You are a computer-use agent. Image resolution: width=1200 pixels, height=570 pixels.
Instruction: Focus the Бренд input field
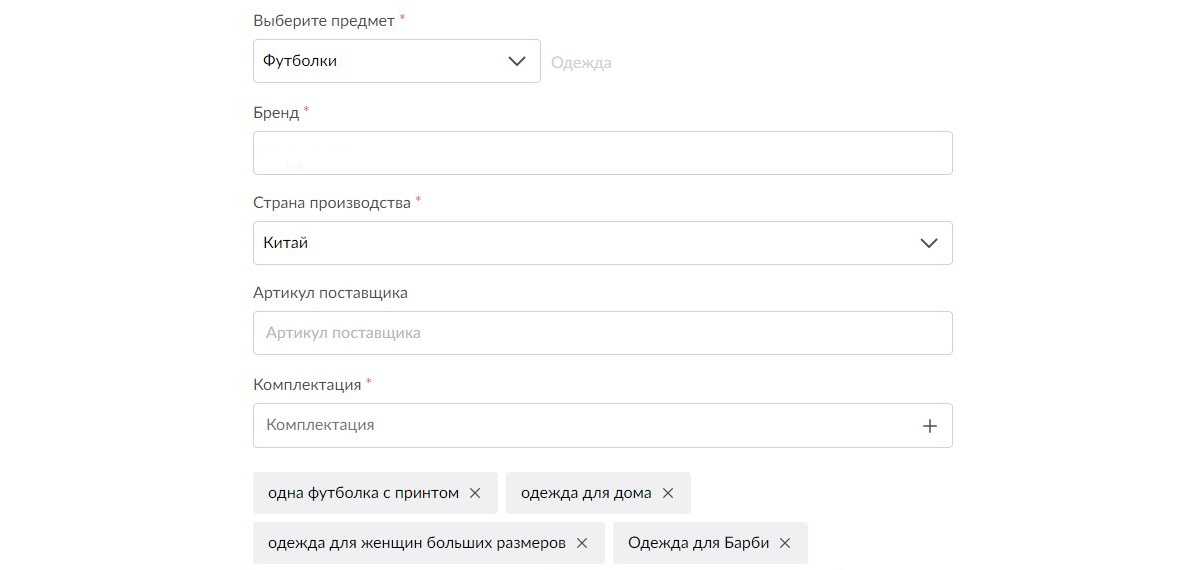click(x=602, y=153)
